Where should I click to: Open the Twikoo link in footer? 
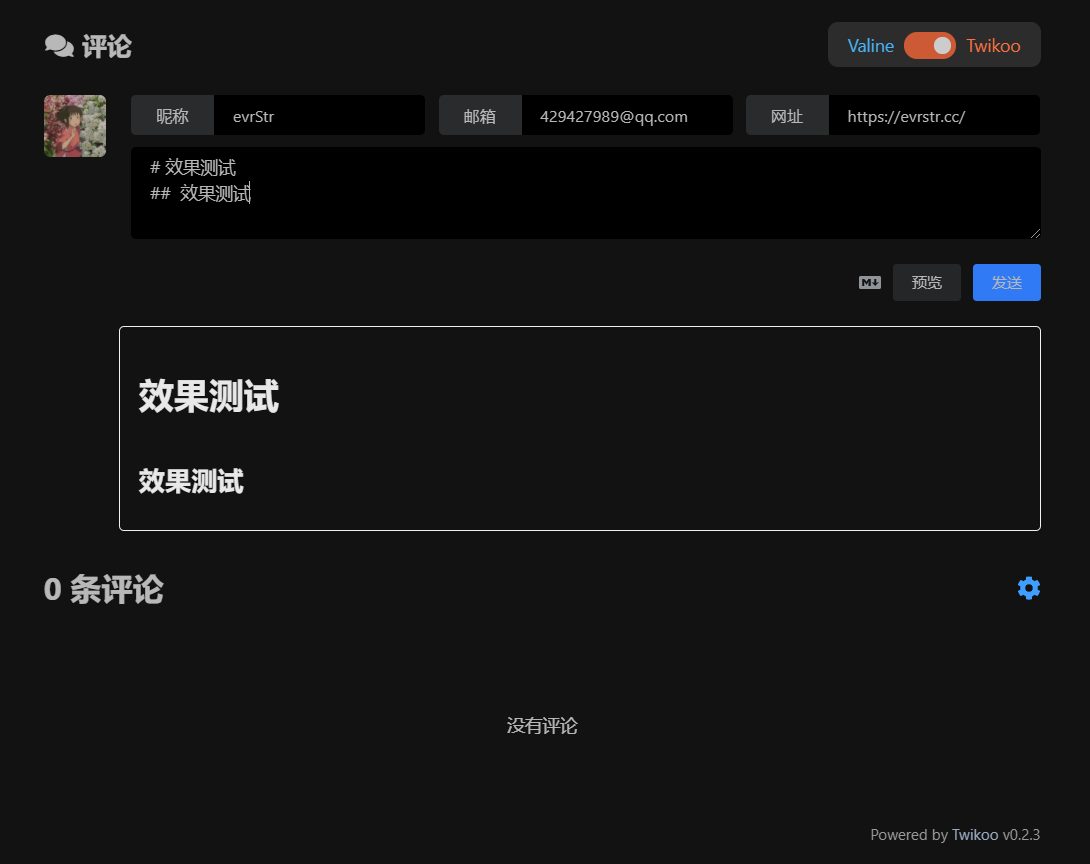(975, 834)
